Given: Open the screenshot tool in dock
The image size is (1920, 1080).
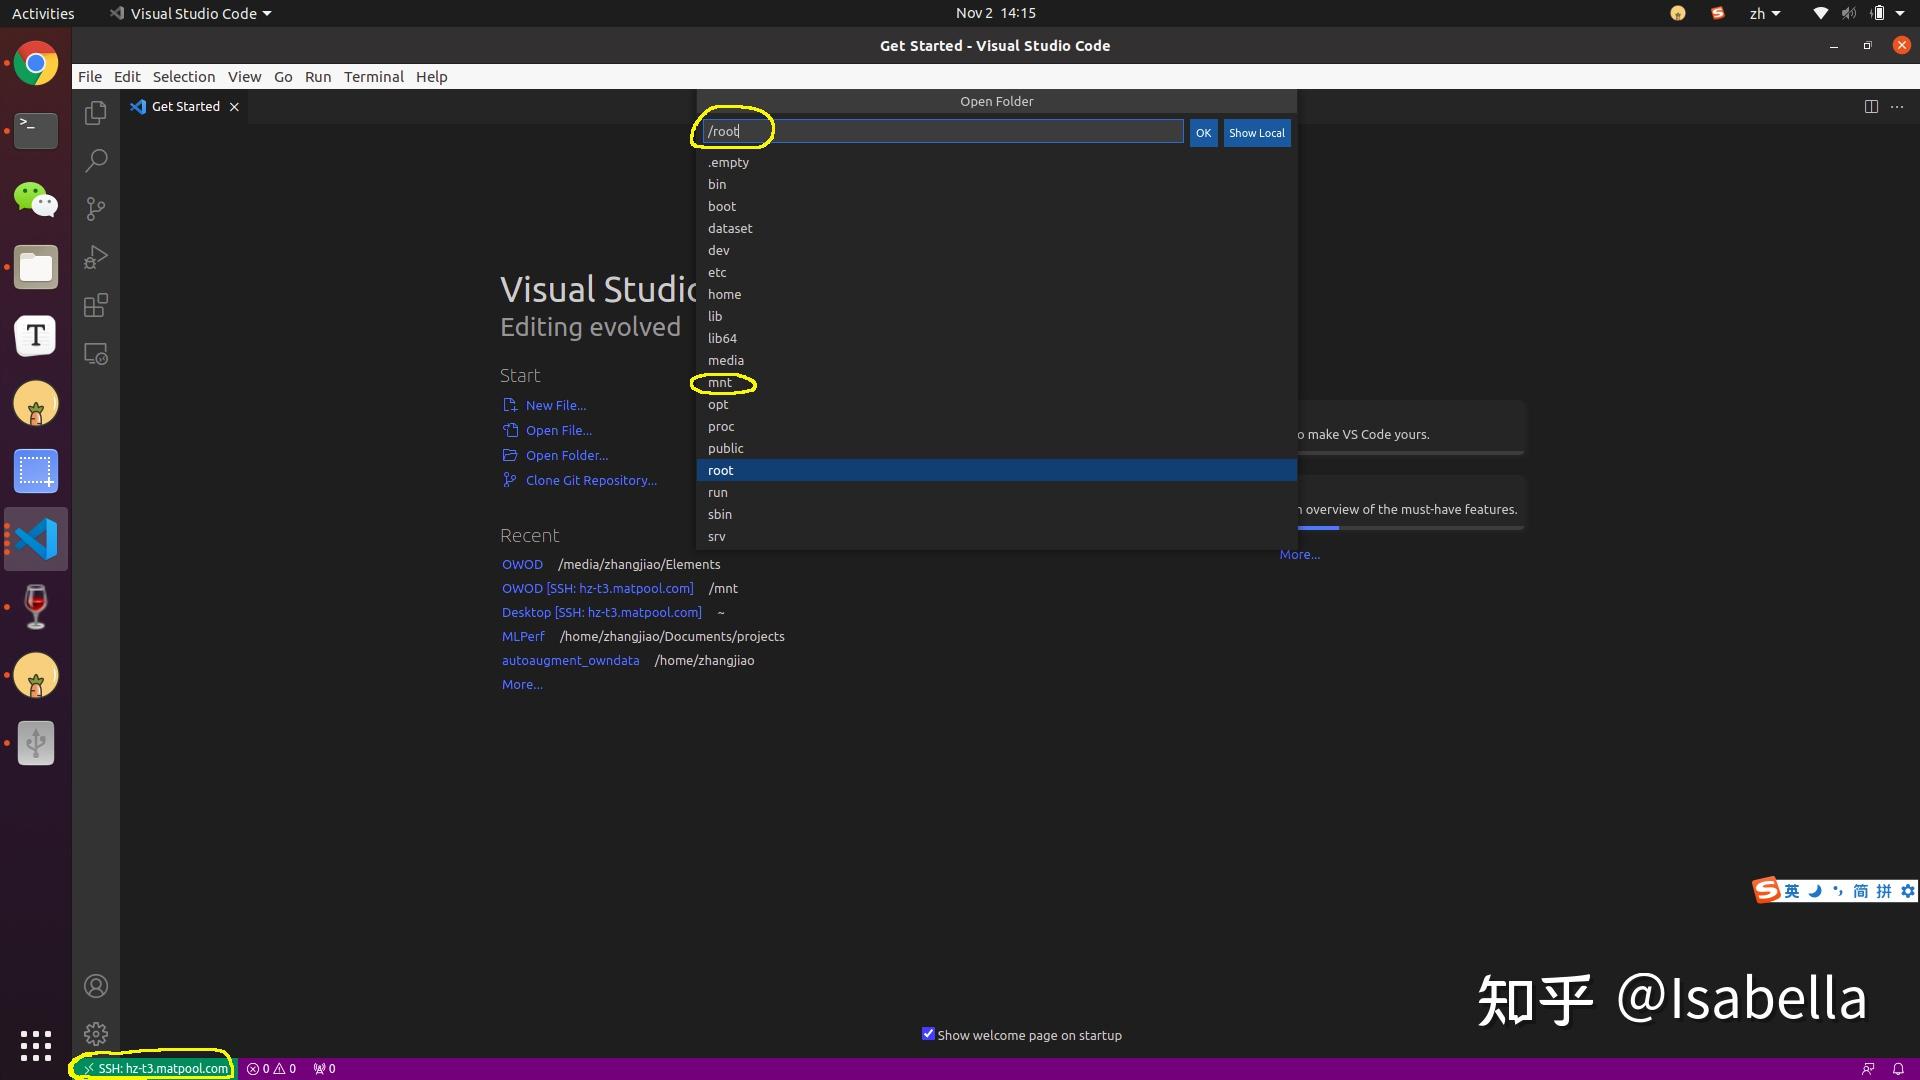Looking at the screenshot, I should (x=36, y=471).
